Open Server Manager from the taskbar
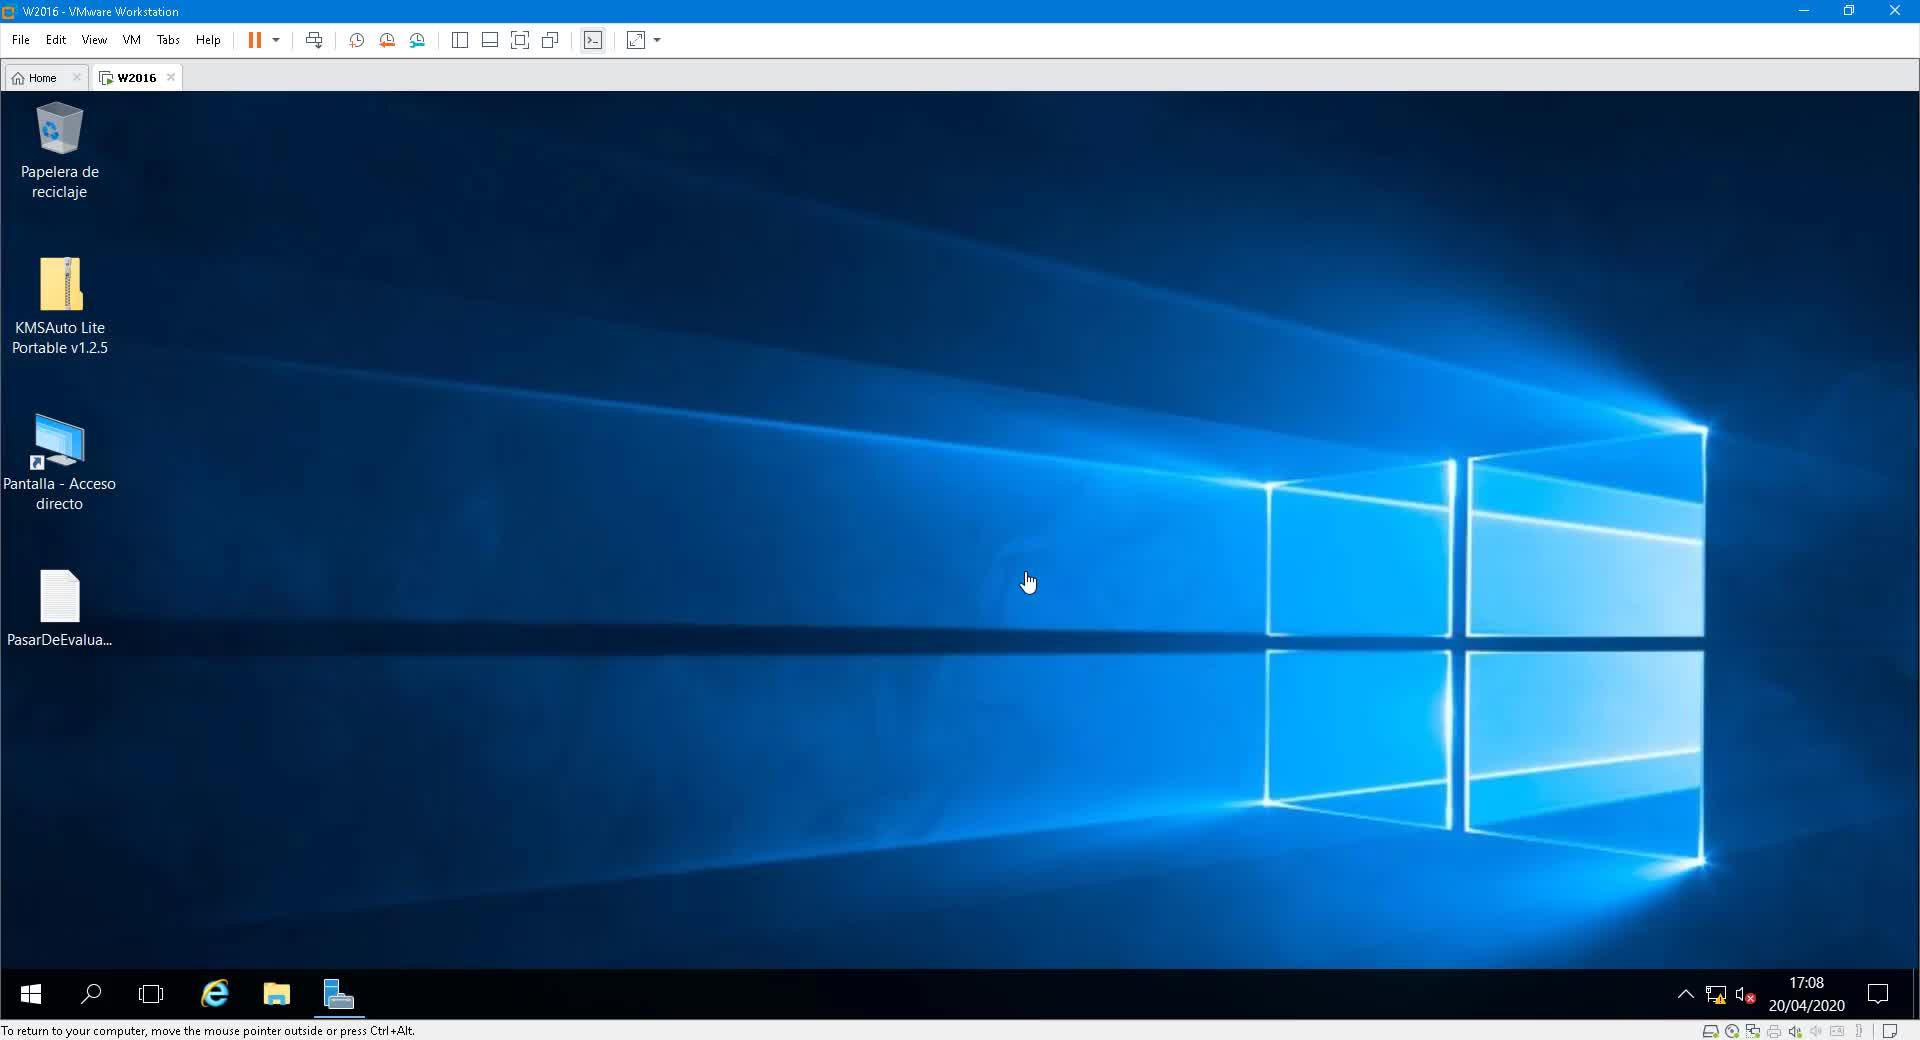This screenshot has width=1920, height=1040. [339, 994]
